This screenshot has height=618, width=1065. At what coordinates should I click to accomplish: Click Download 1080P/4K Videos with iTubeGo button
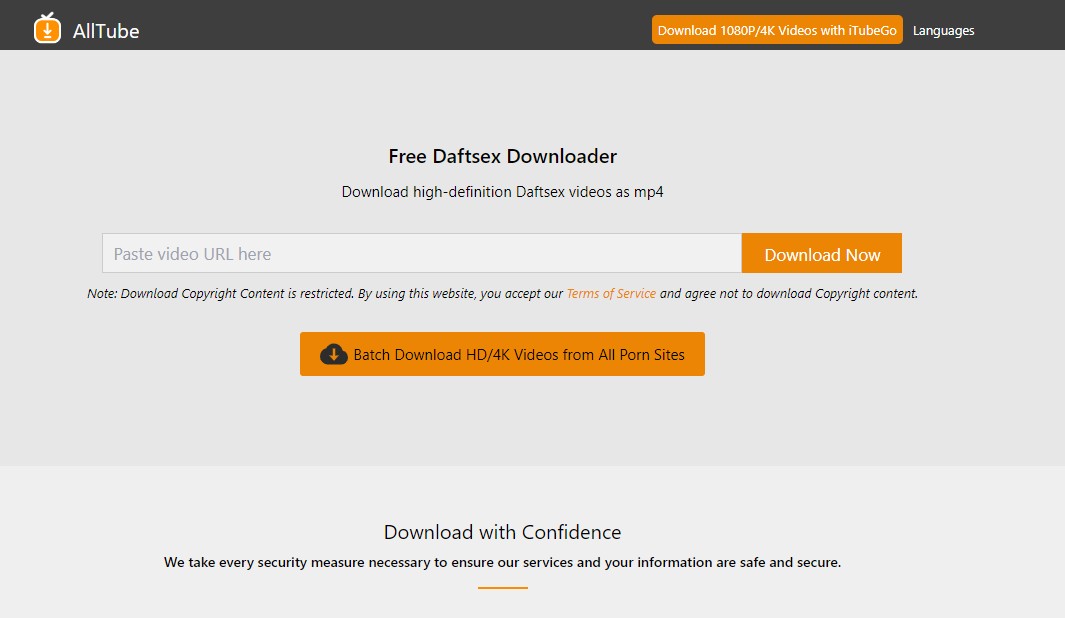click(x=777, y=30)
